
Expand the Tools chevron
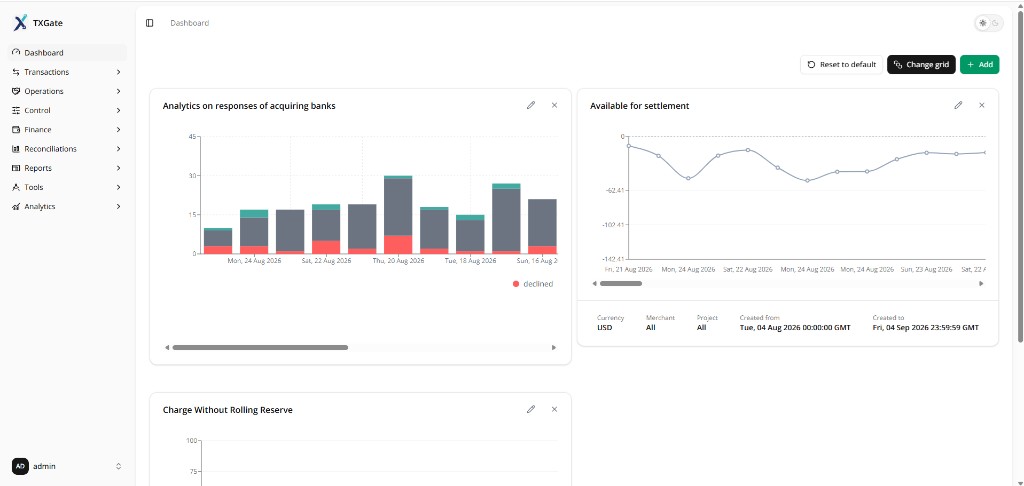point(118,187)
